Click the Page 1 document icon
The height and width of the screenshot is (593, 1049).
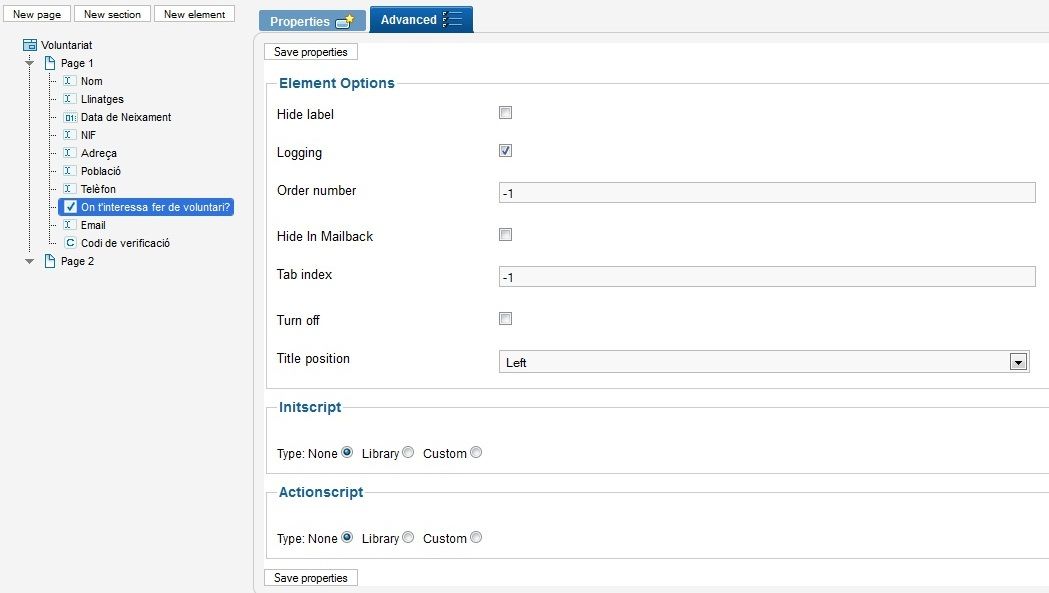click(50, 63)
